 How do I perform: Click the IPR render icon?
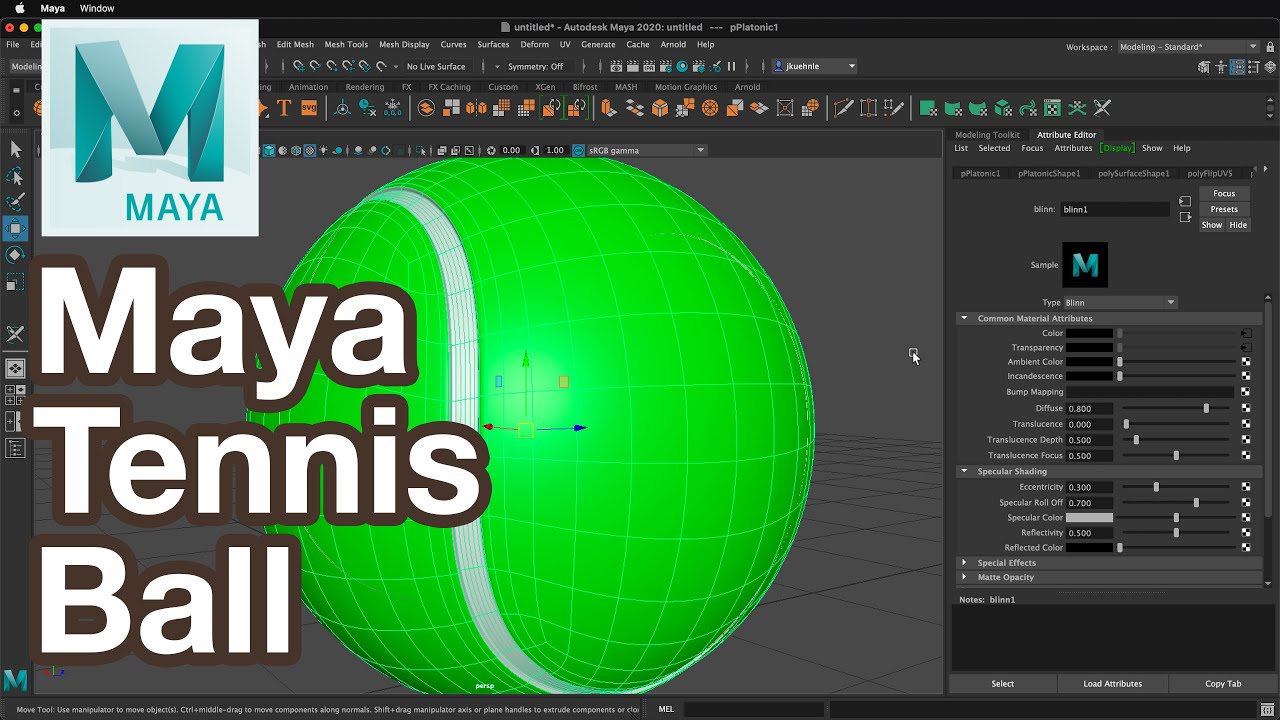649,66
